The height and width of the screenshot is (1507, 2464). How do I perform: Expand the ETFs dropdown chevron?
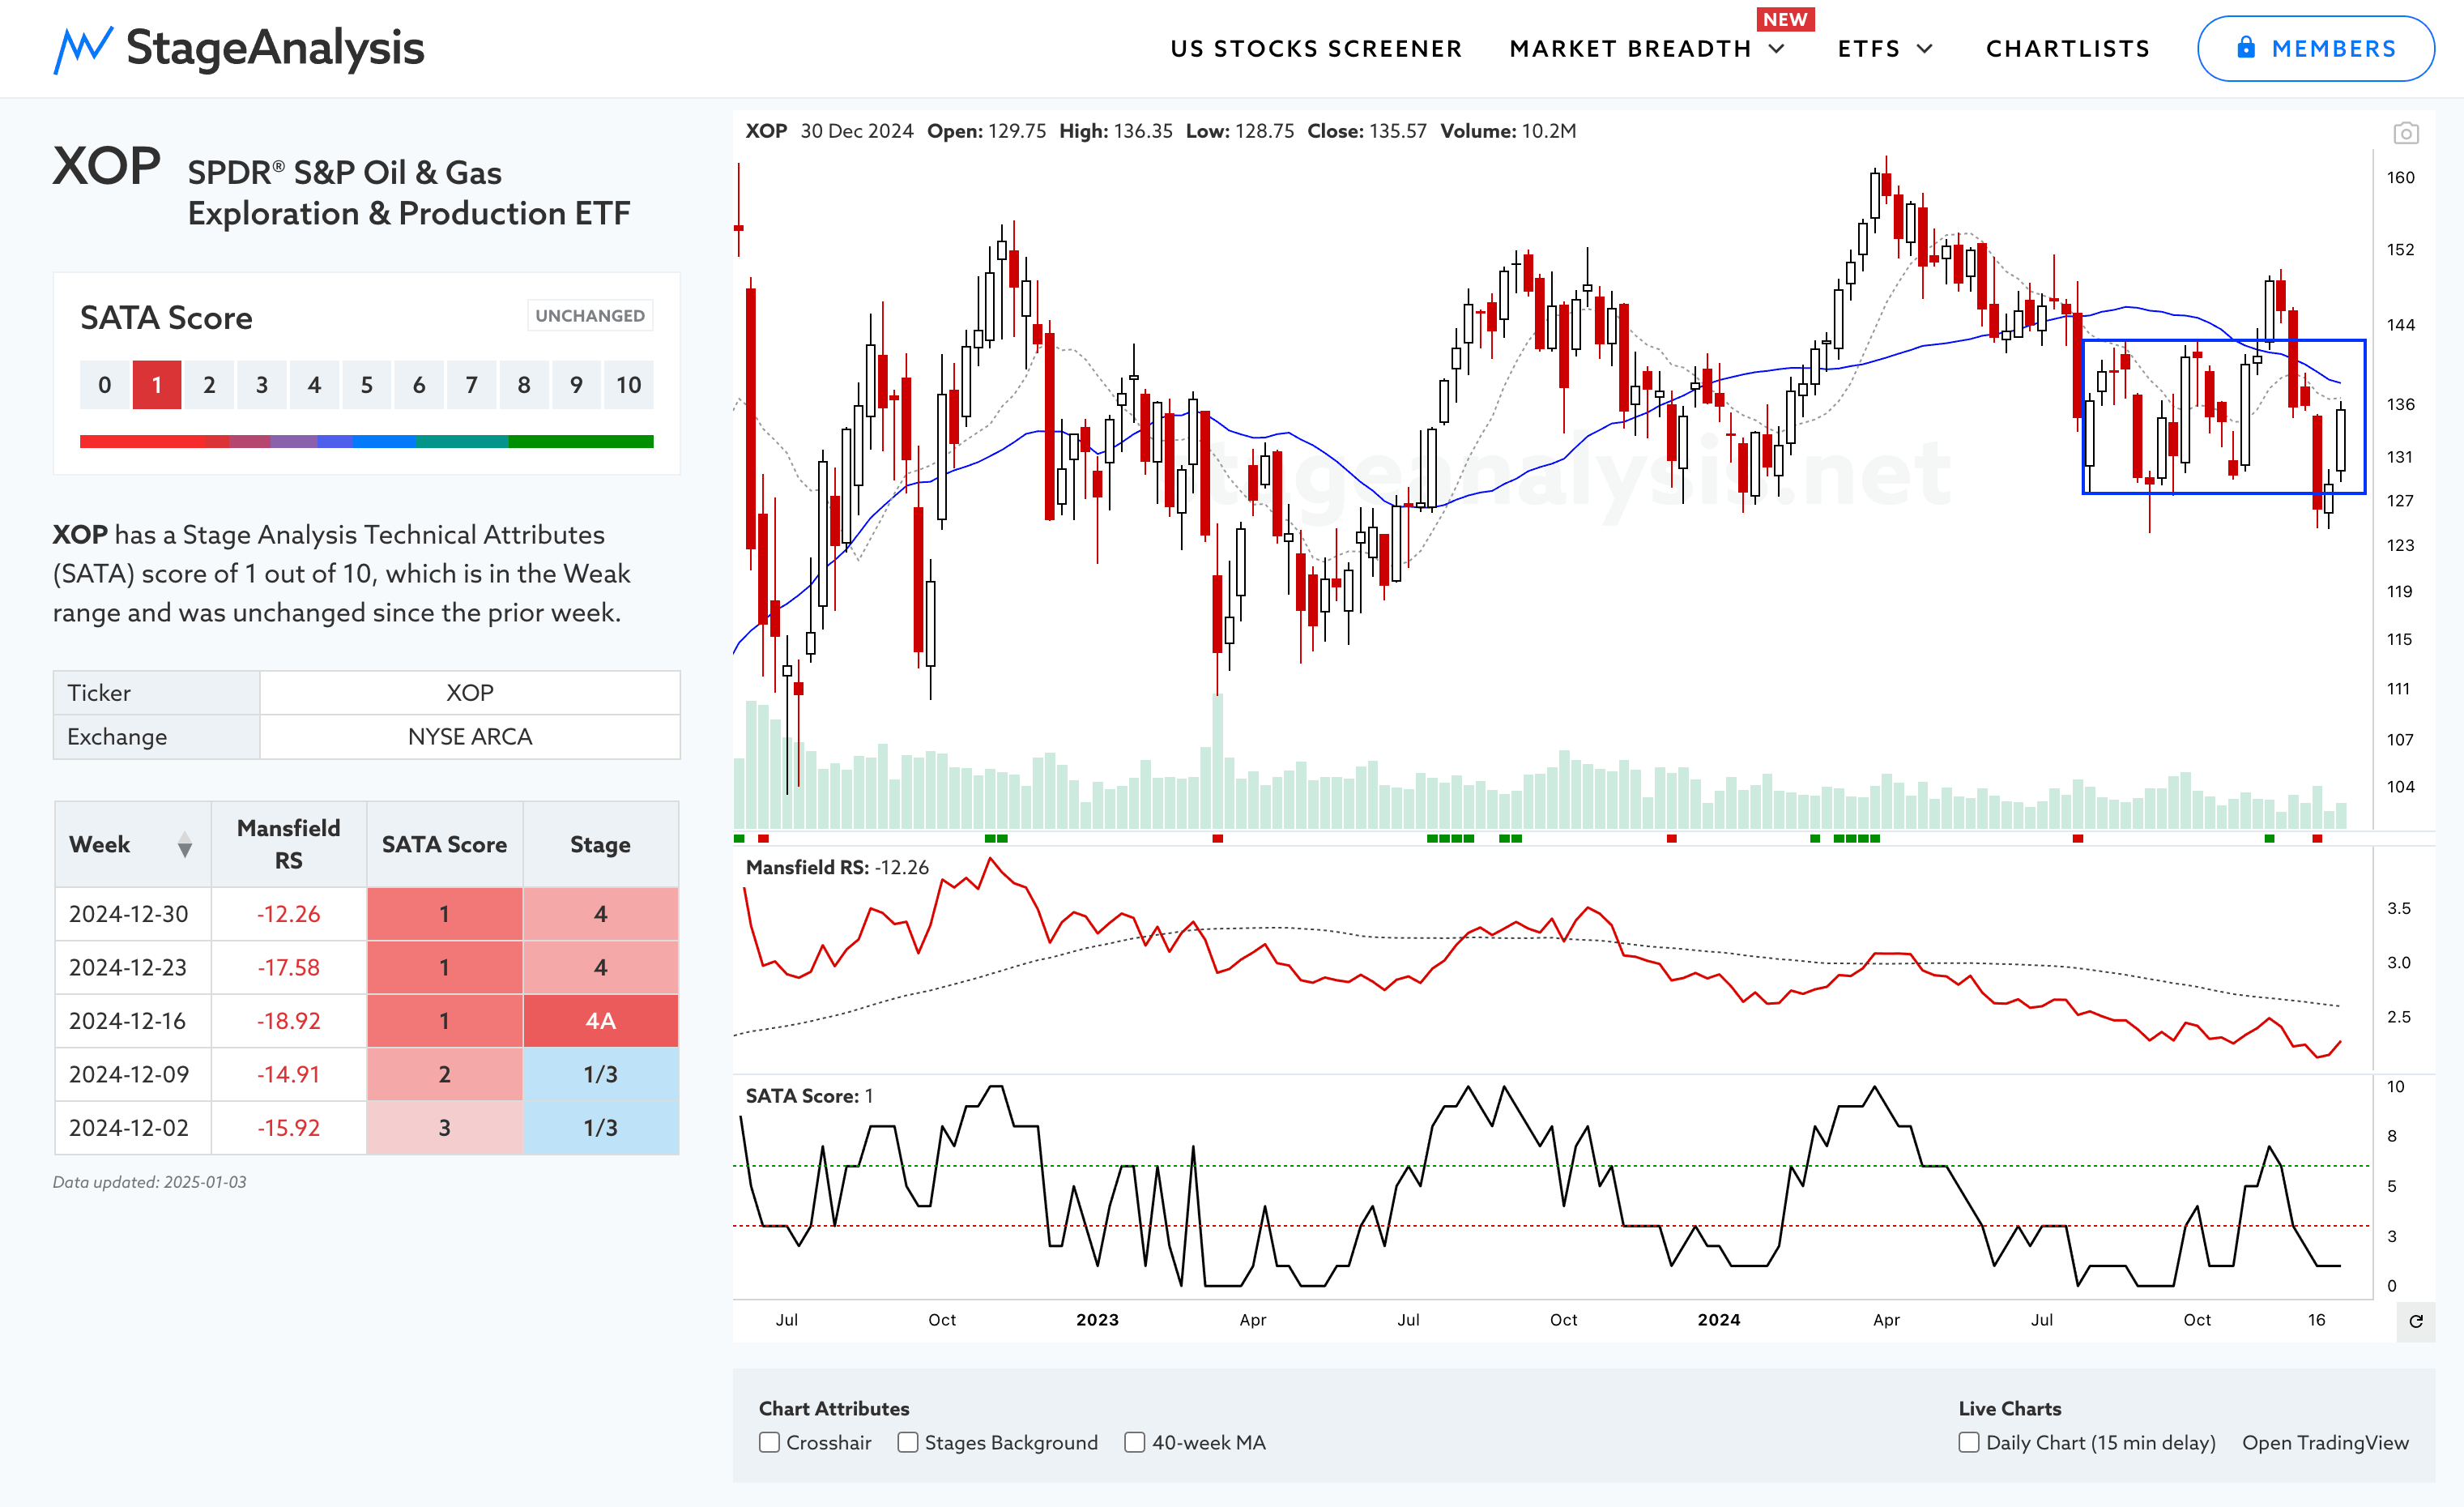click(x=1925, y=49)
